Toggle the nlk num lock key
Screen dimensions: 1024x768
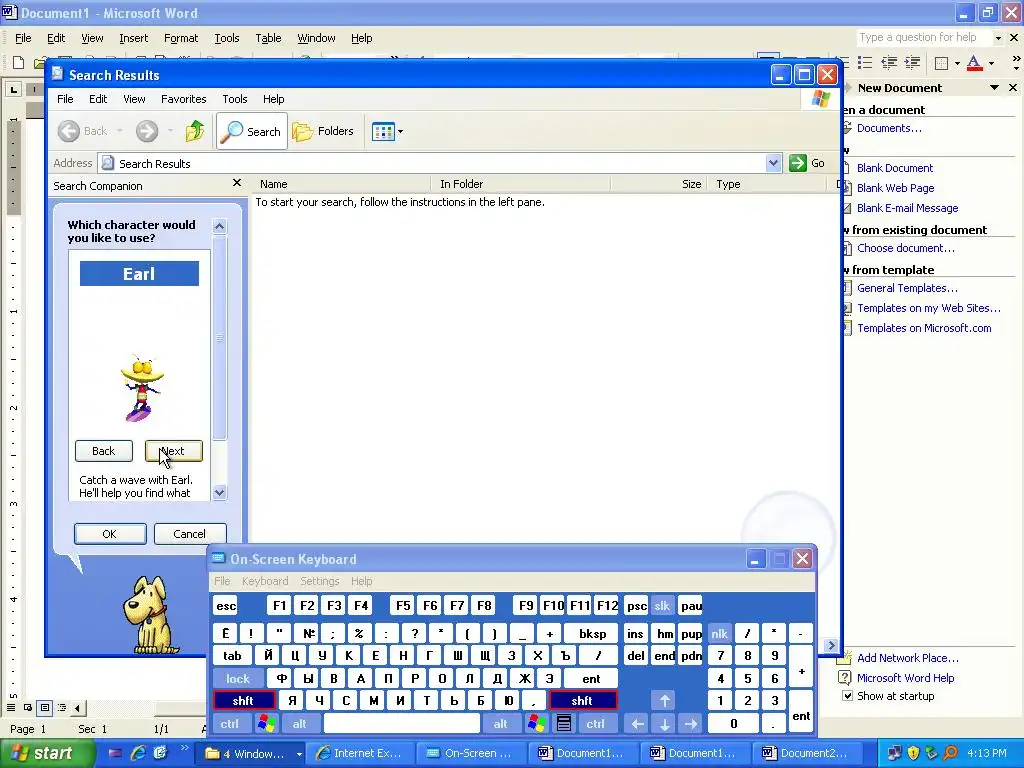[719, 633]
